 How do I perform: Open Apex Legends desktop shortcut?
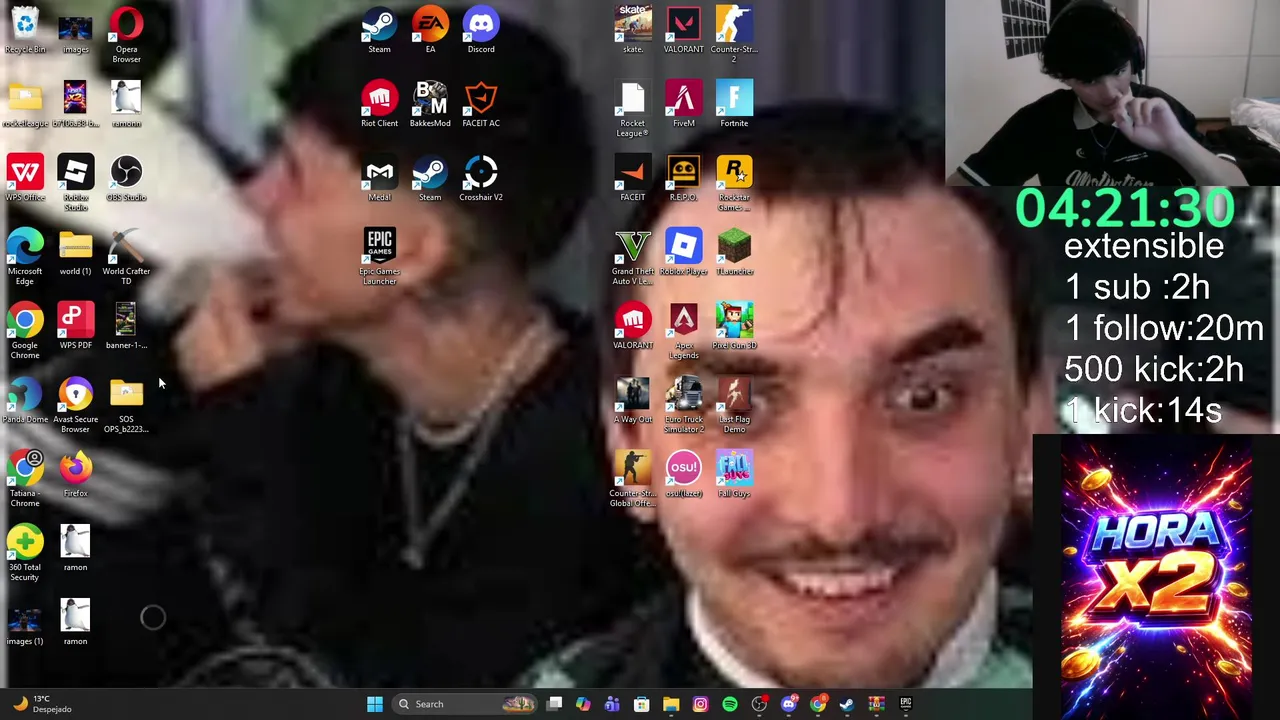[684, 331]
